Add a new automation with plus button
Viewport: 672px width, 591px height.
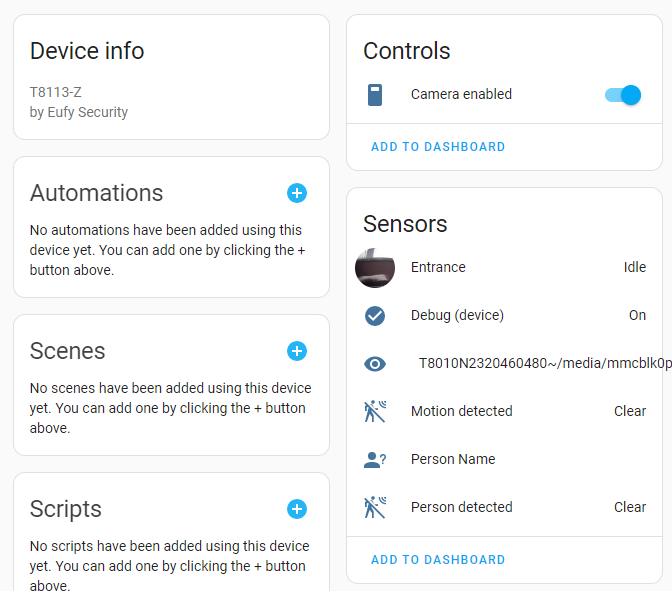[x=297, y=193]
